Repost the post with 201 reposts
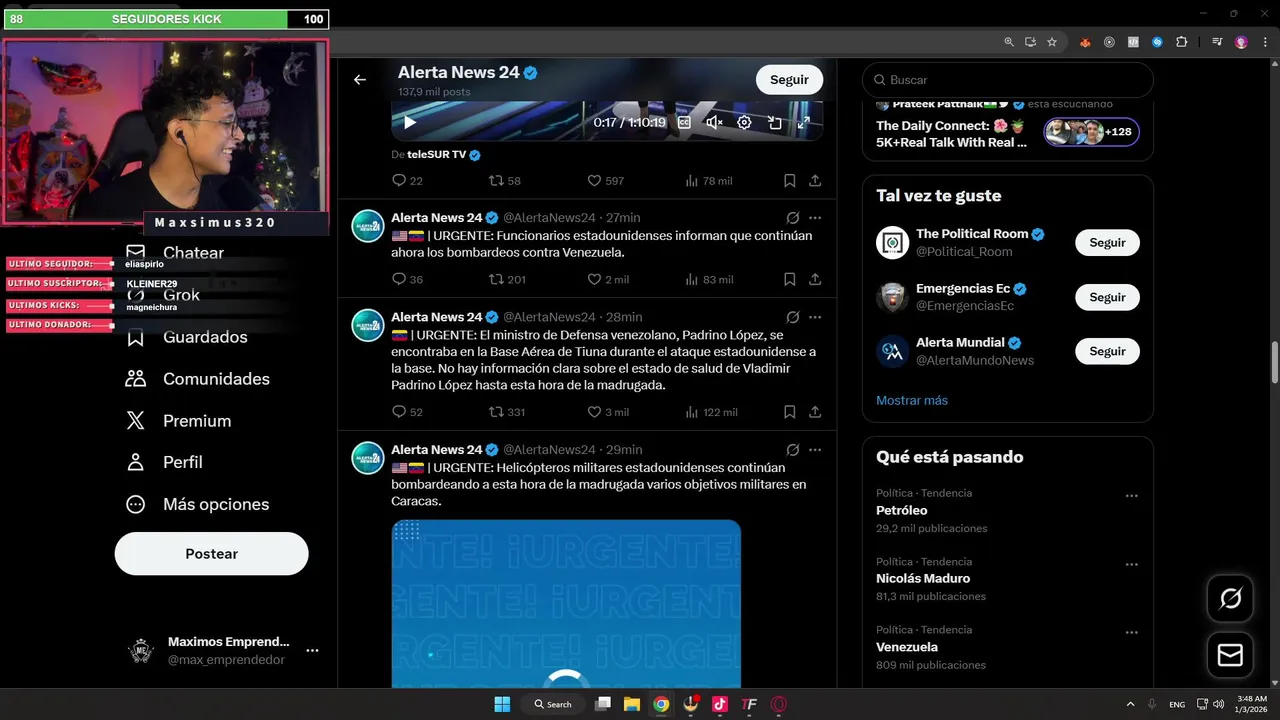This screenshot has width=1280, height=720. coord(506,280)
